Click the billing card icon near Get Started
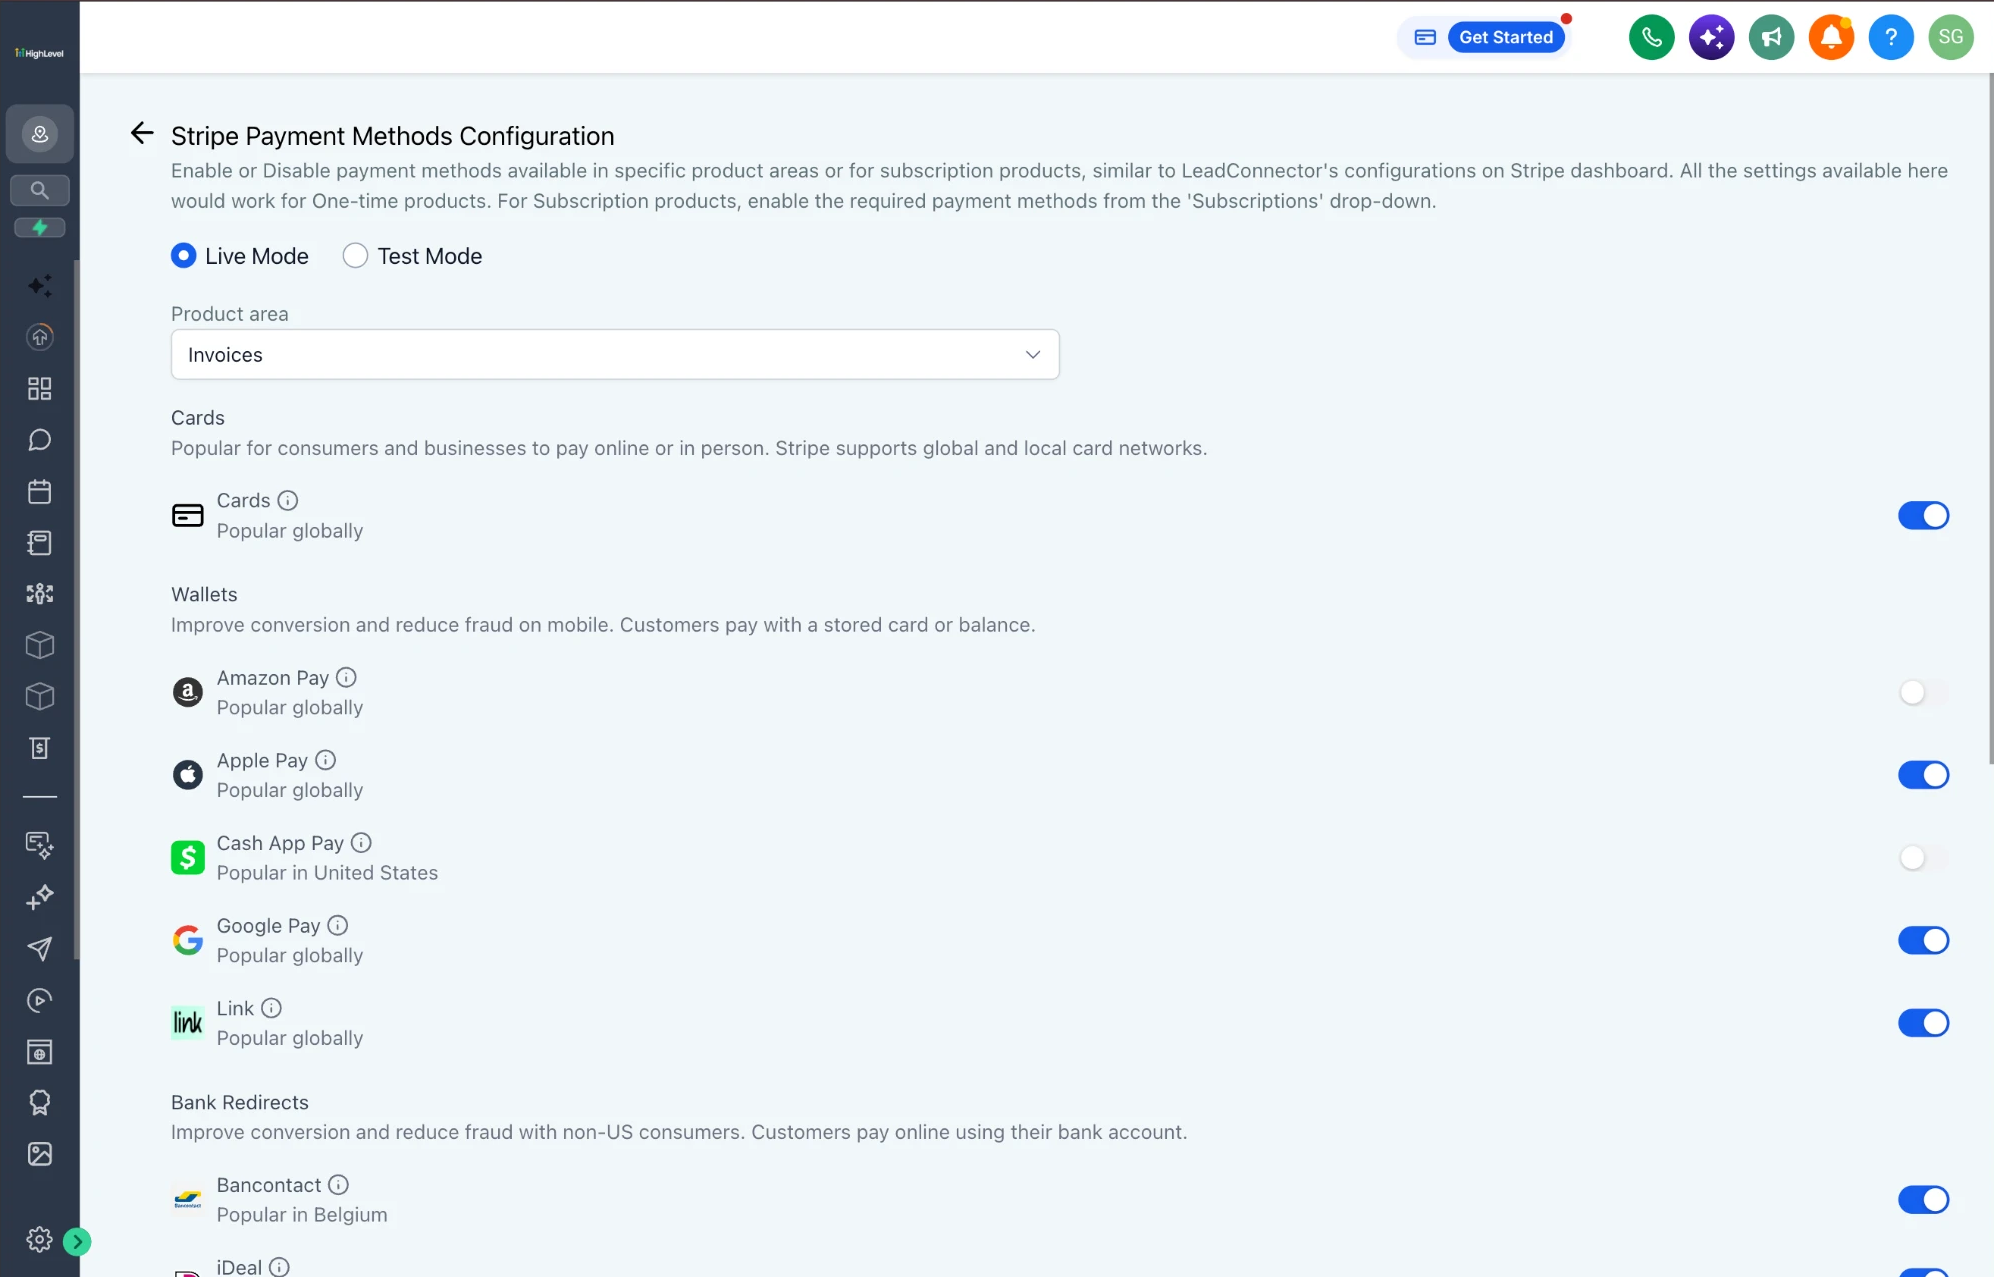 (x=1425, y=38)
